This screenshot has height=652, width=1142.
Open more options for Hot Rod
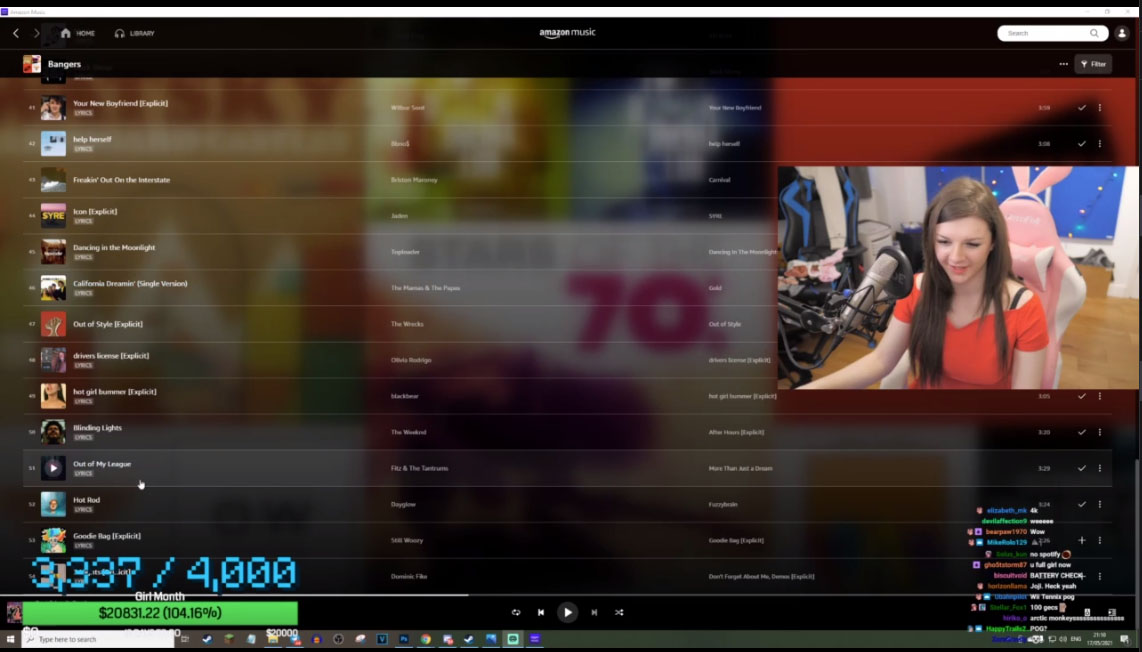[x=1100, y=504]
